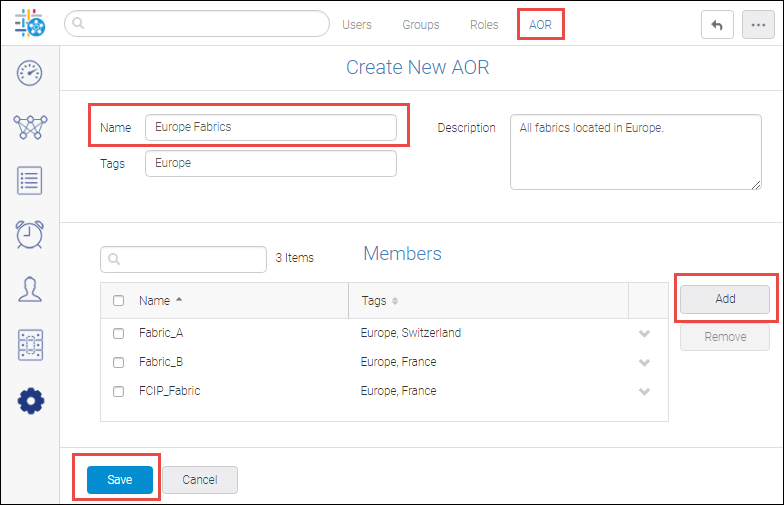784x505 pixels.
Task: Open the alarm clock icon in sidebar
Action: [30, 235]
